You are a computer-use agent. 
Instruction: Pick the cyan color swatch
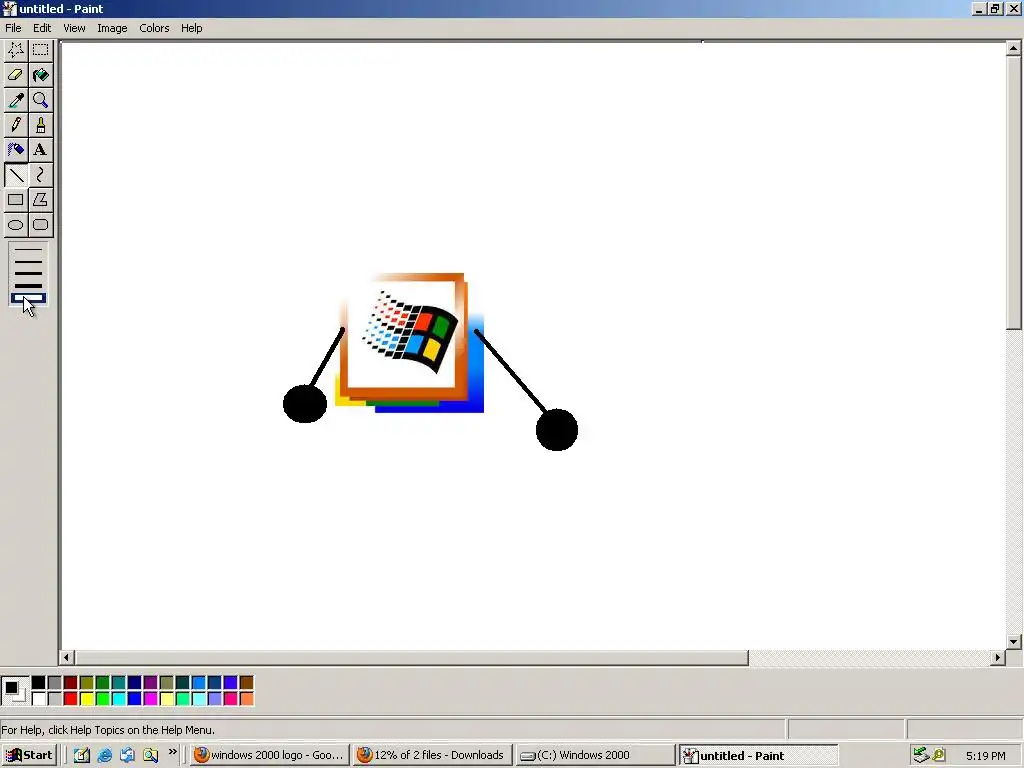coord(118,699)
